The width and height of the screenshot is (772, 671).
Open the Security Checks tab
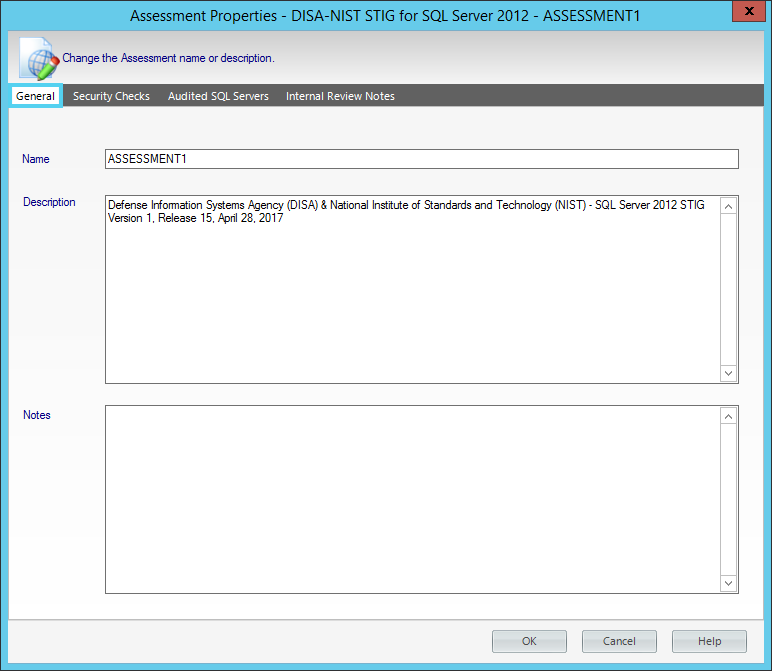click(111, 96)
